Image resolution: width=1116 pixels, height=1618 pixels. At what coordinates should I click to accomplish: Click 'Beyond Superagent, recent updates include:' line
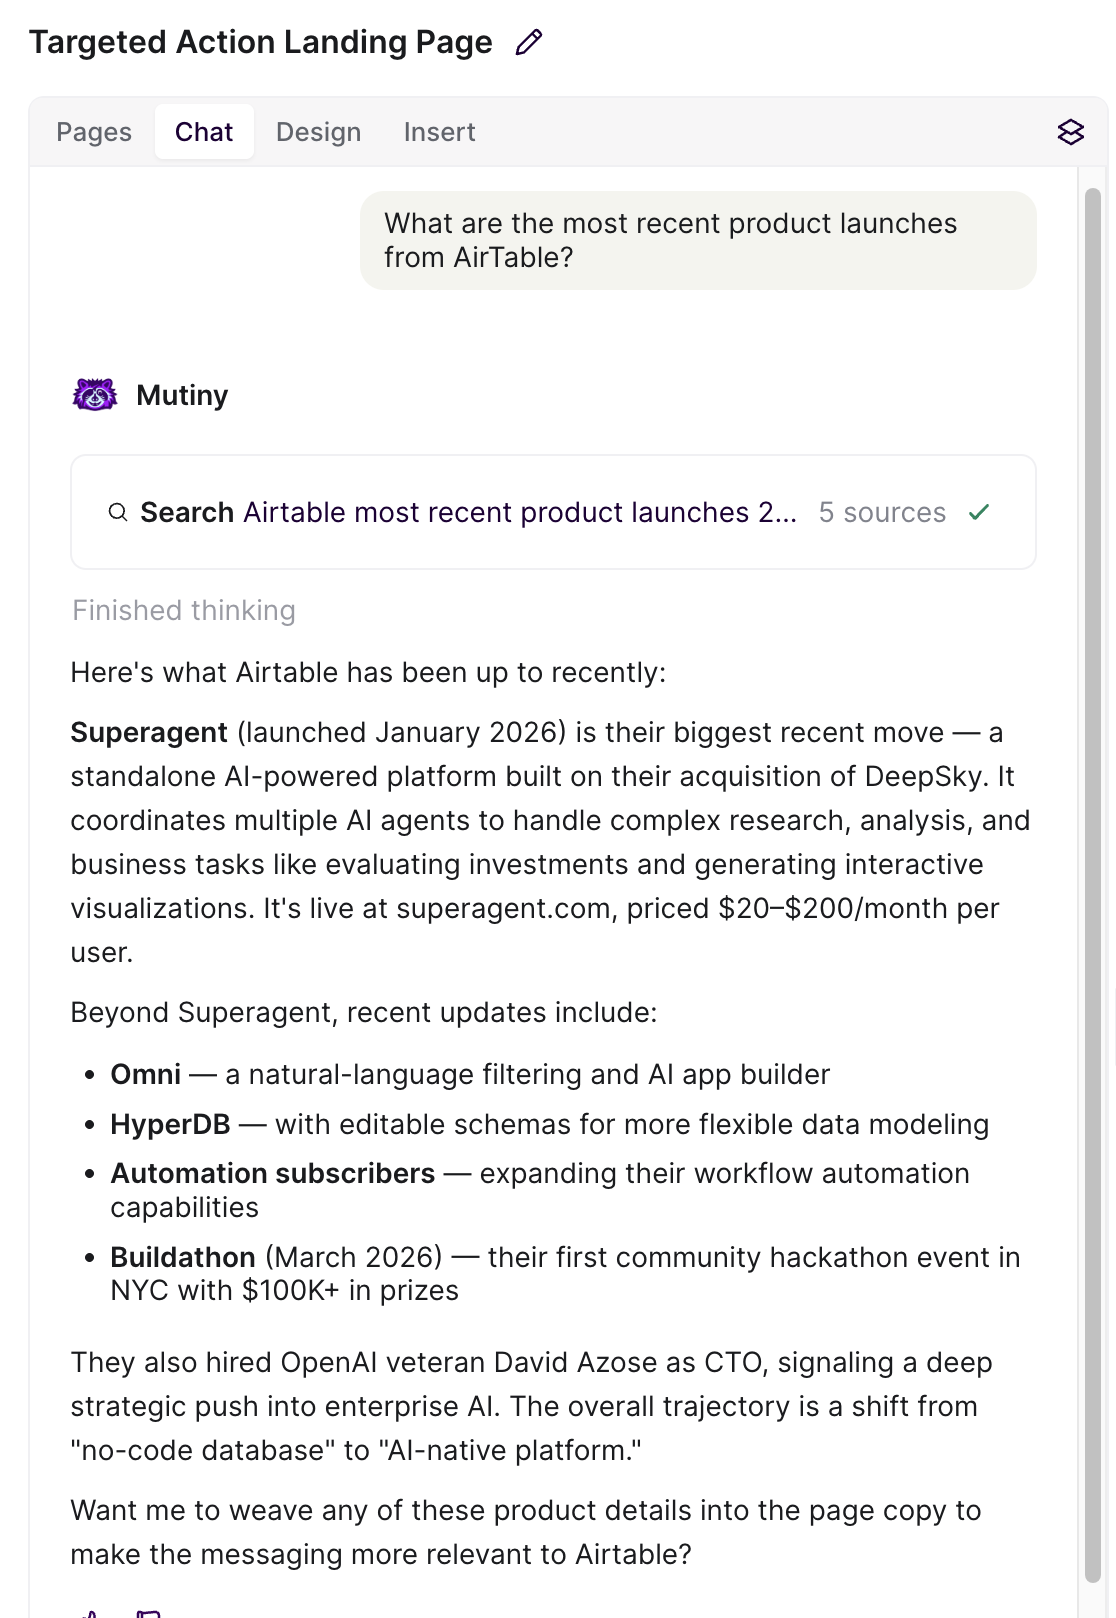coord(364,1012)
